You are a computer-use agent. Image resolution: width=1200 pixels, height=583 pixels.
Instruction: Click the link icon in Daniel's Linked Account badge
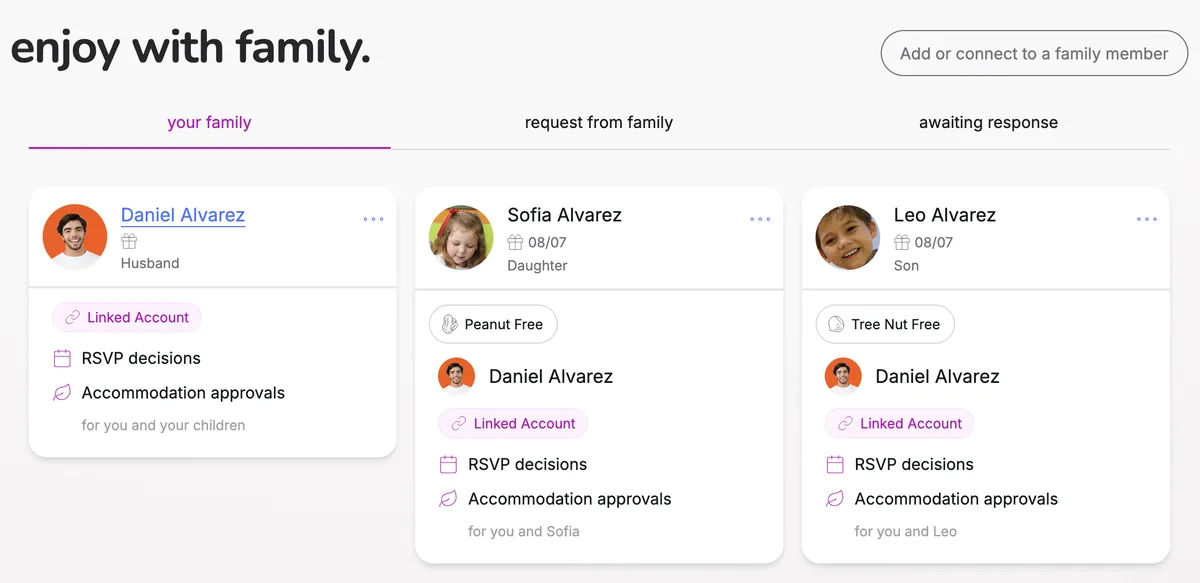click(72, 318)
